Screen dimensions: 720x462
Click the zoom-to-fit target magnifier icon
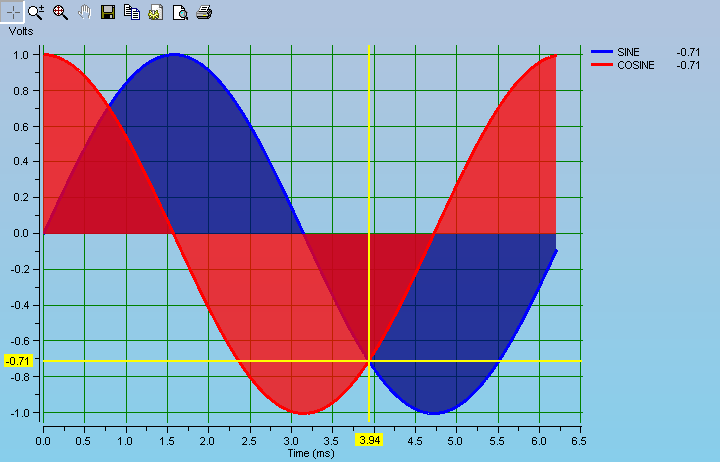[60, 12]
